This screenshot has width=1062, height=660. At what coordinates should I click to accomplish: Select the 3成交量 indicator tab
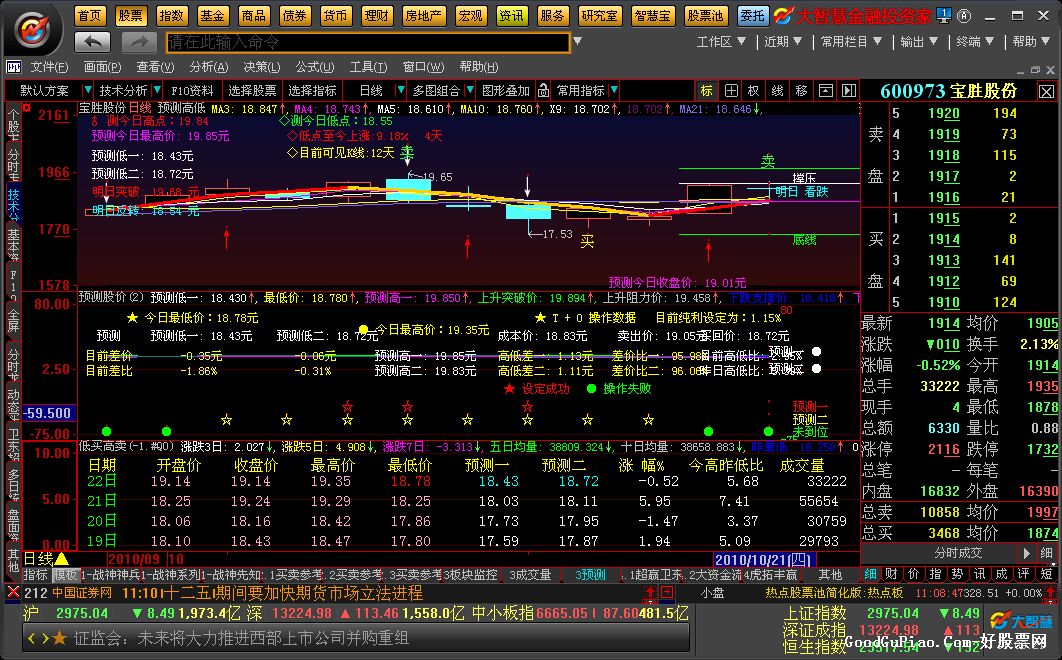click(x=530, y=575)
